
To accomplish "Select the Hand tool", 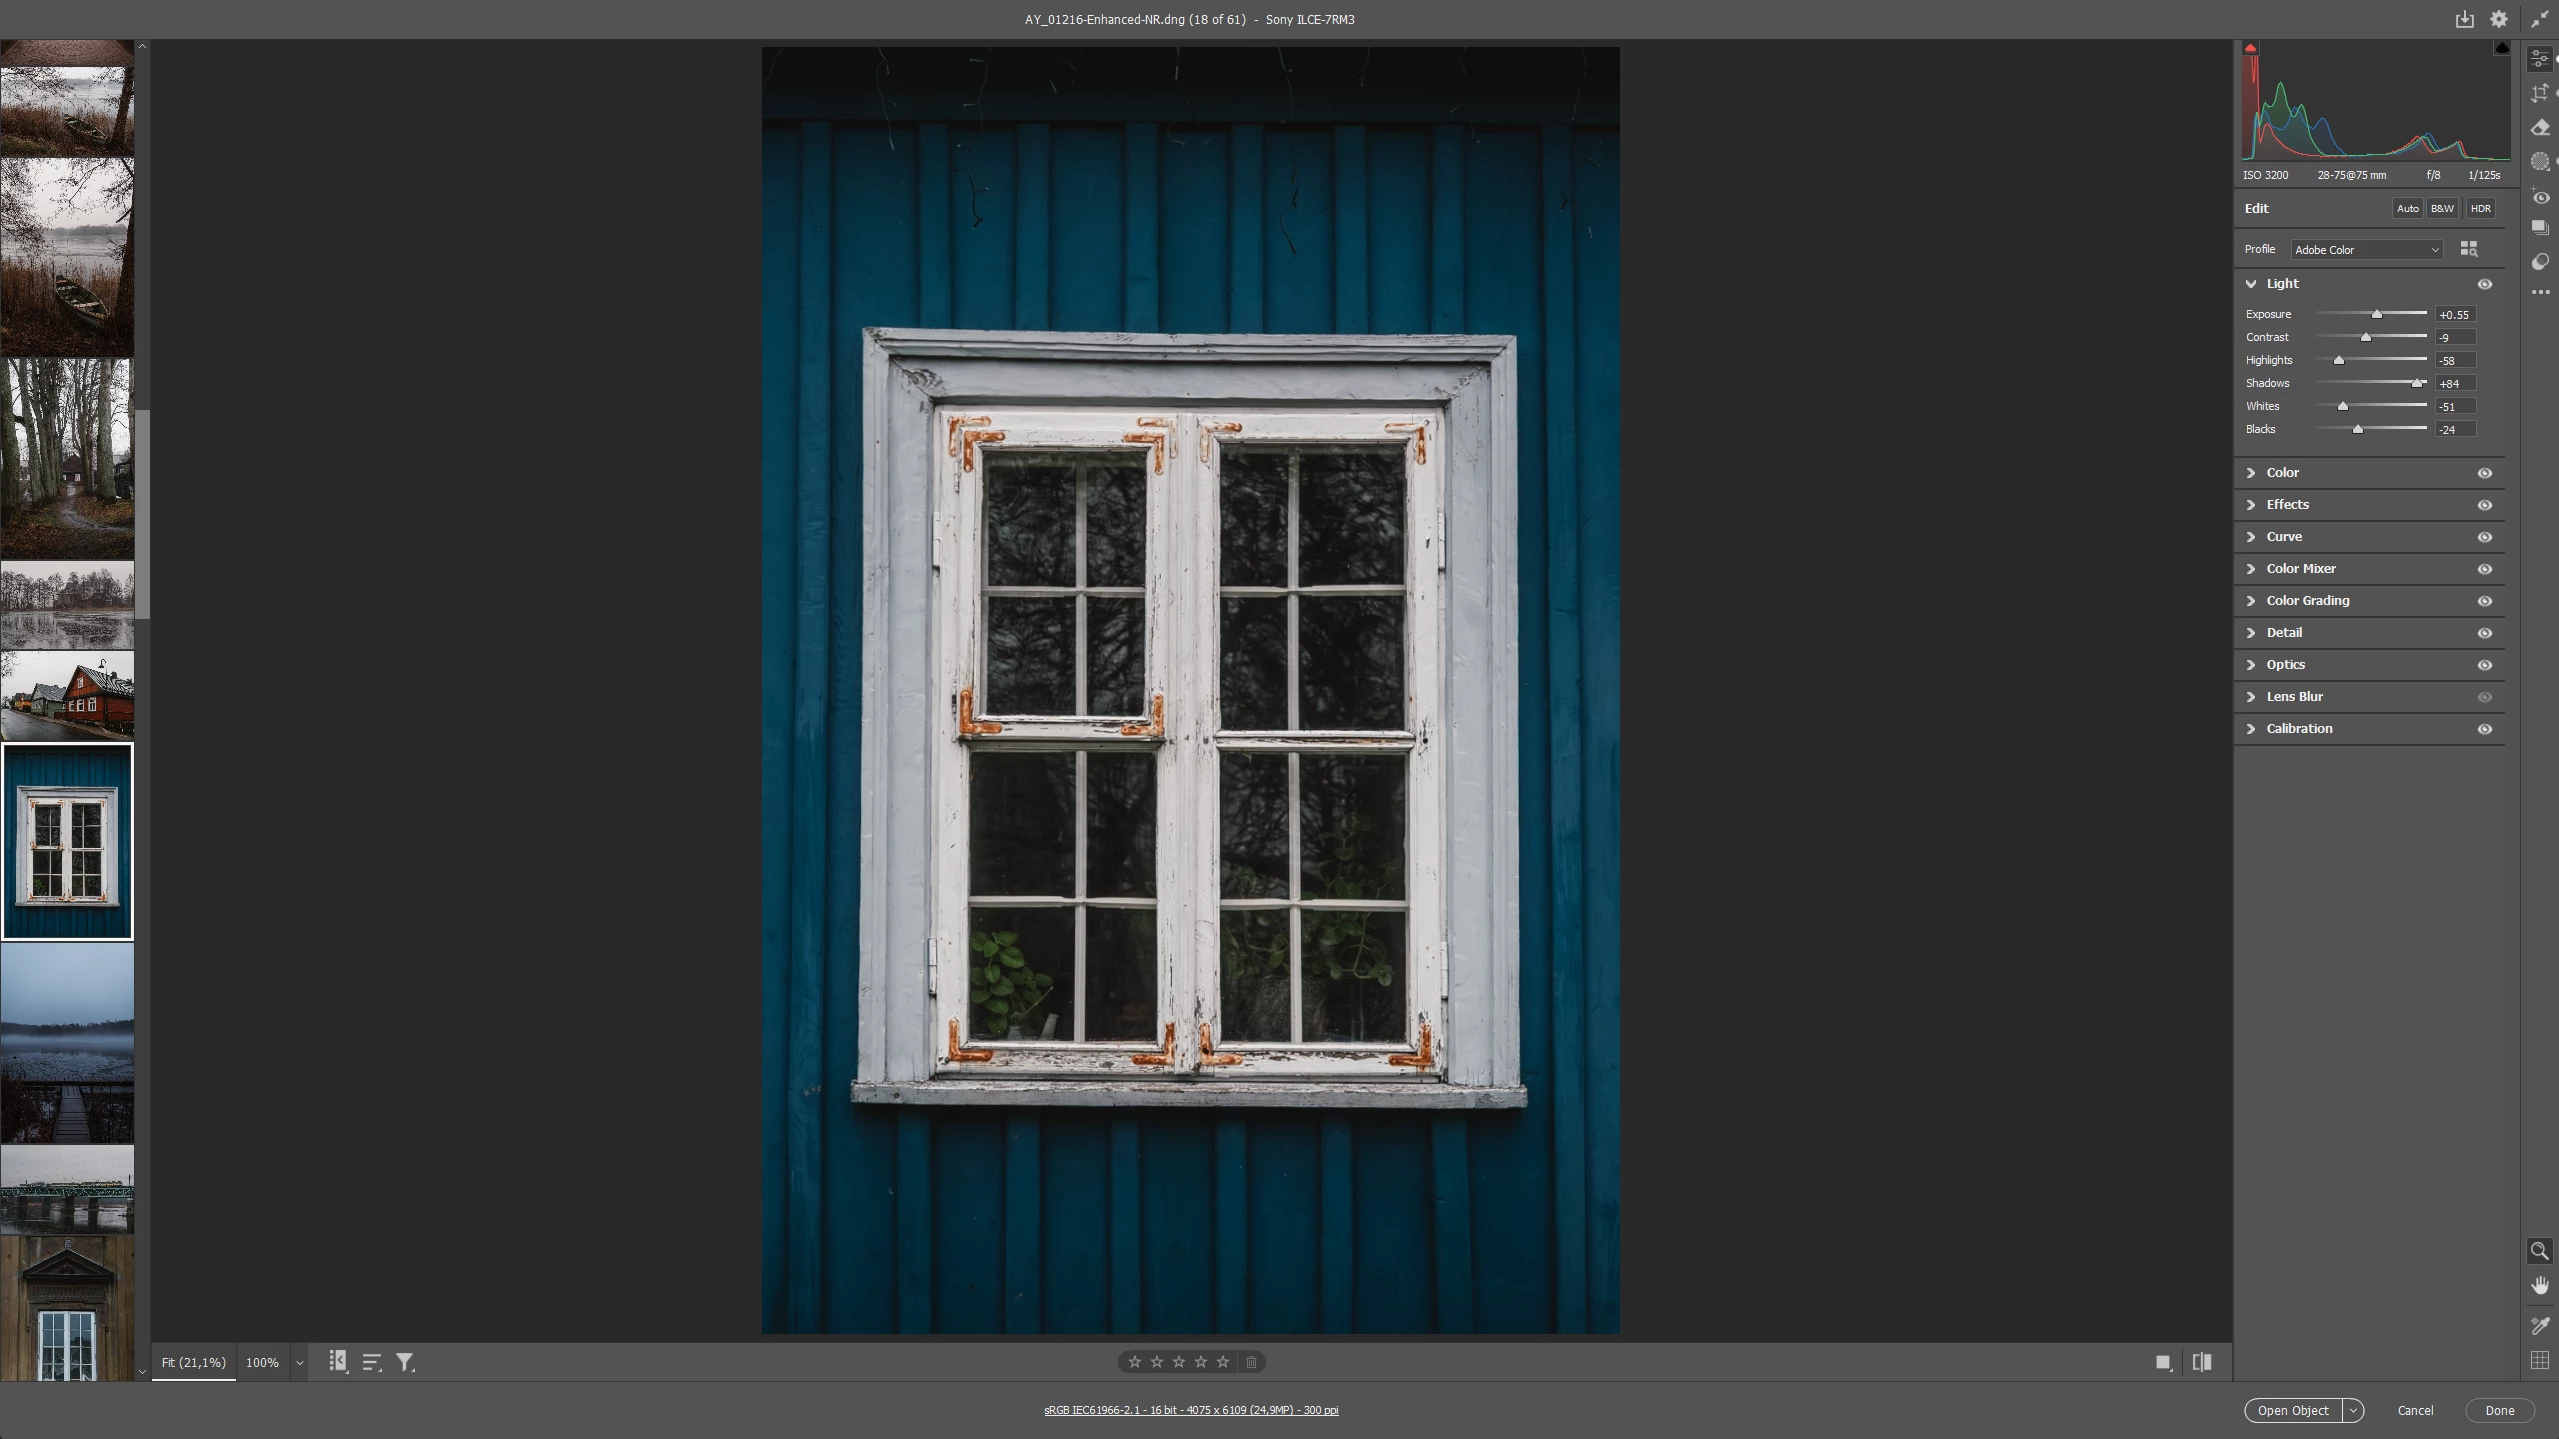I will tap(2538, 1285).
